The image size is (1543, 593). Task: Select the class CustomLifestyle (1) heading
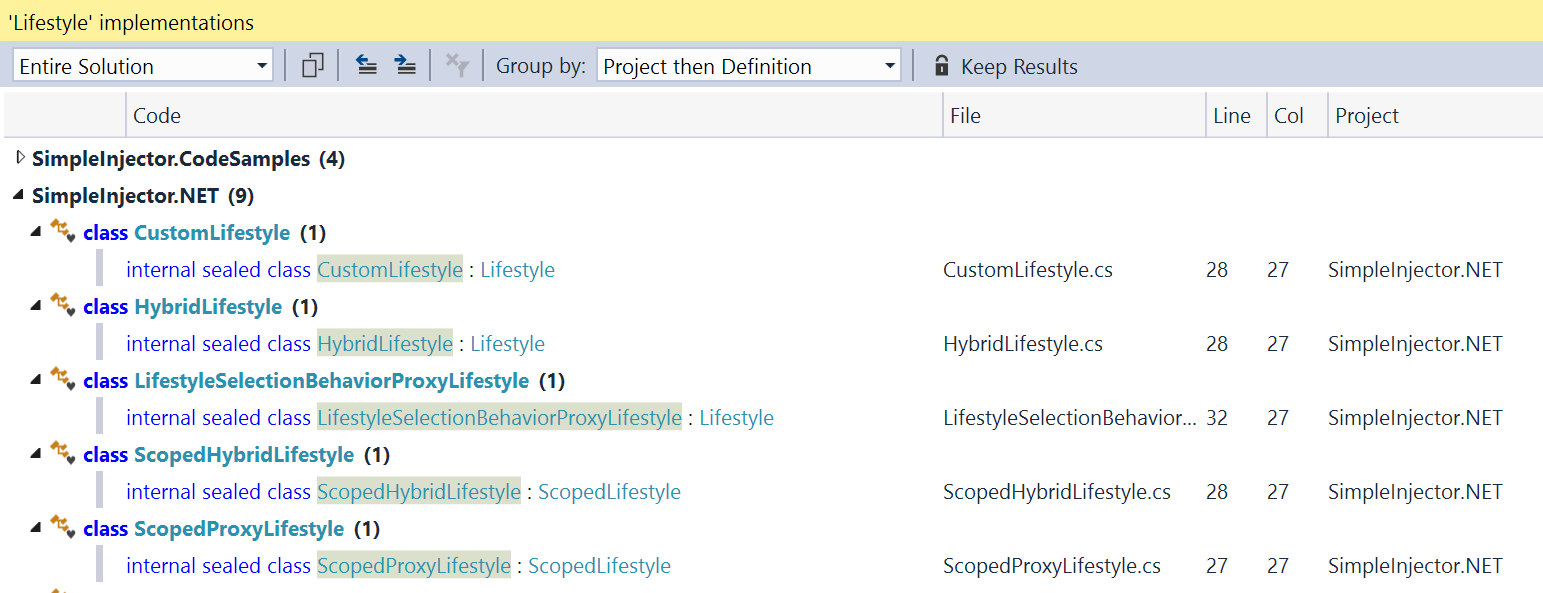(x=204, y=233)
